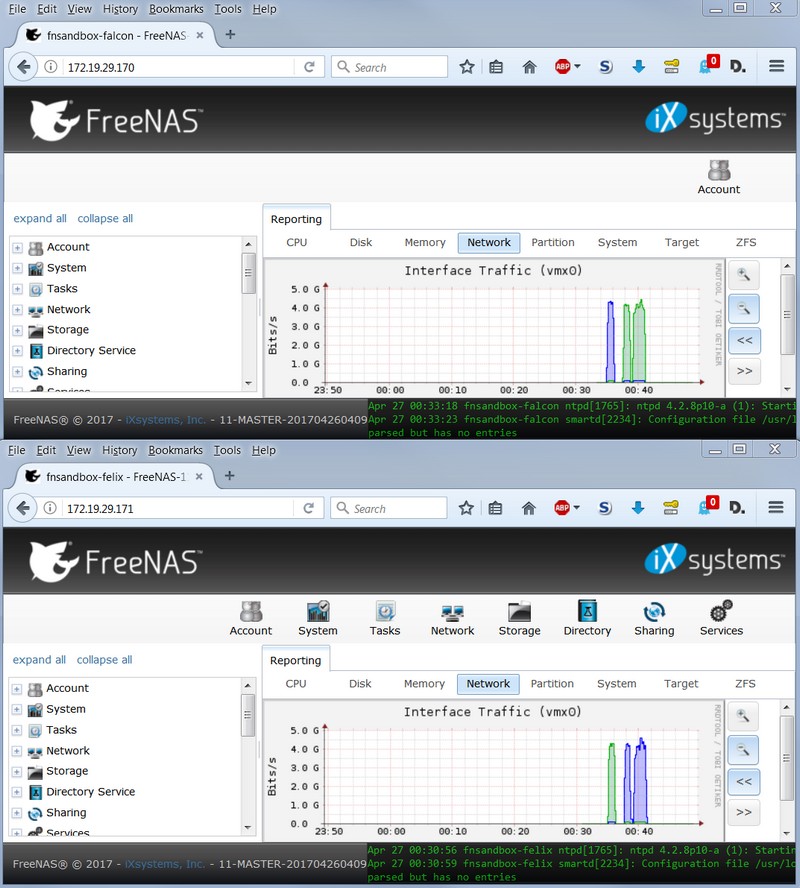Click collapse all link in felix window
The image size is (800, 888).
click(105, 660)
